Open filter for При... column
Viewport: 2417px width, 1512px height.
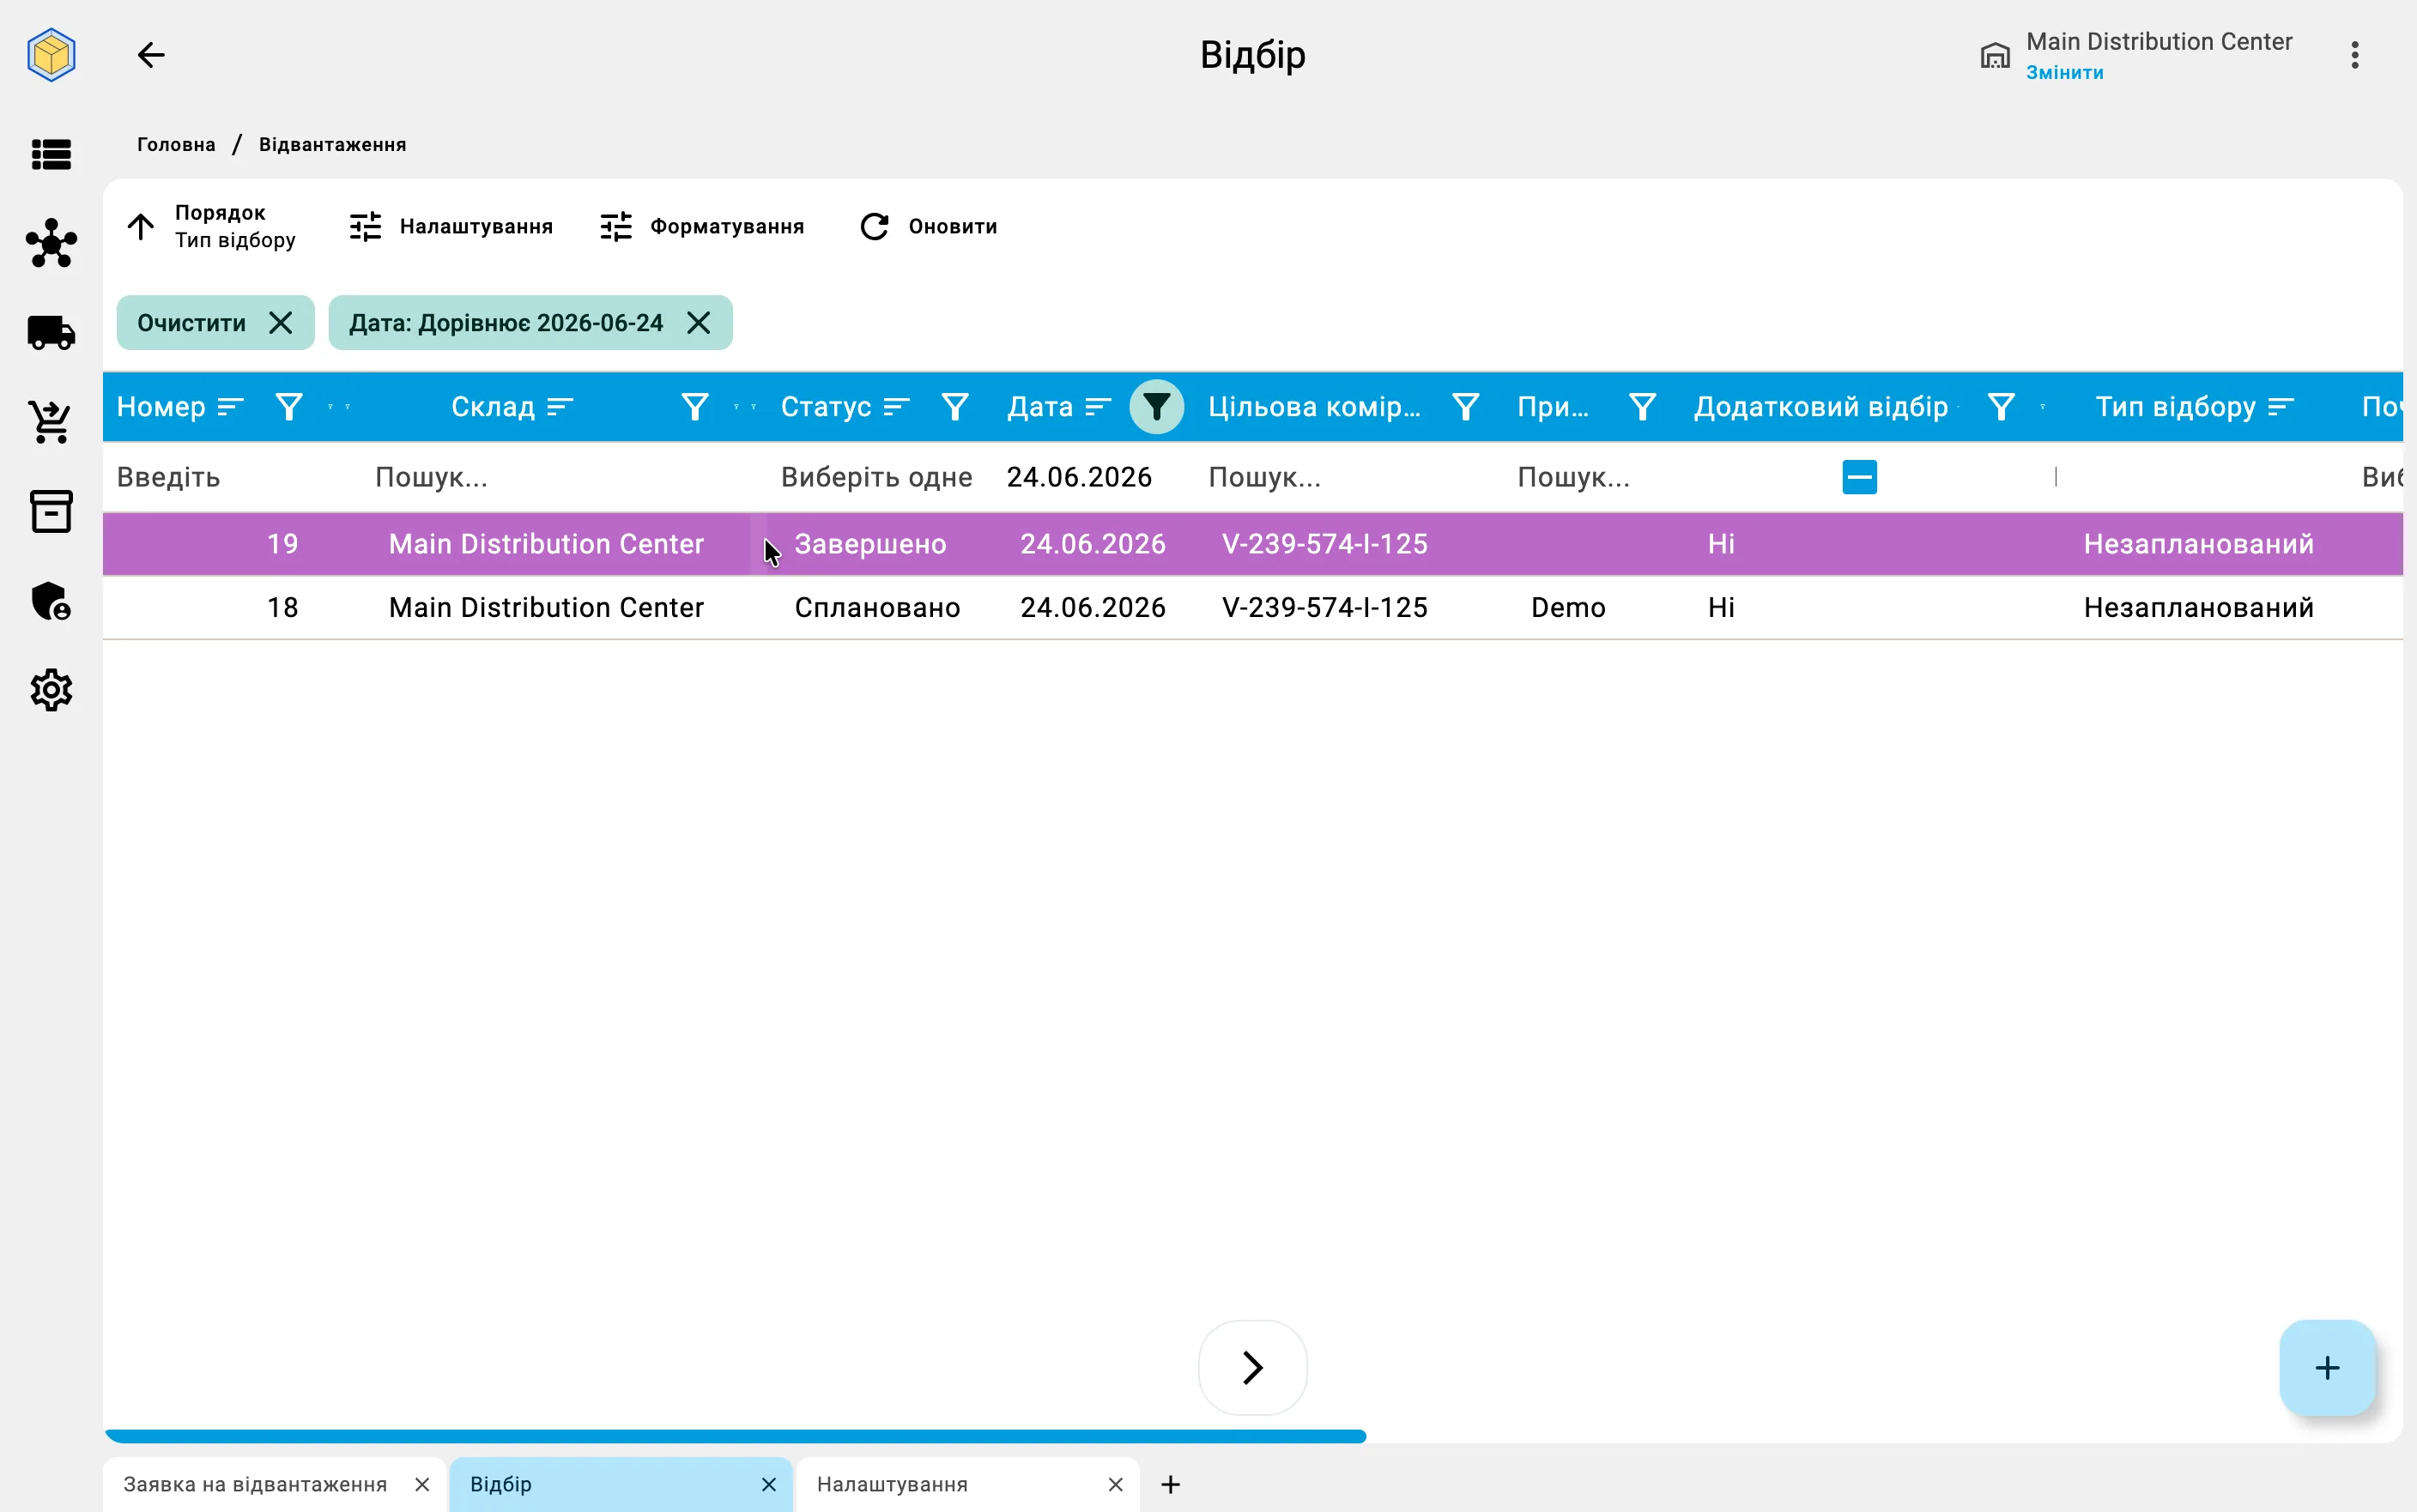pos(1643,407)
